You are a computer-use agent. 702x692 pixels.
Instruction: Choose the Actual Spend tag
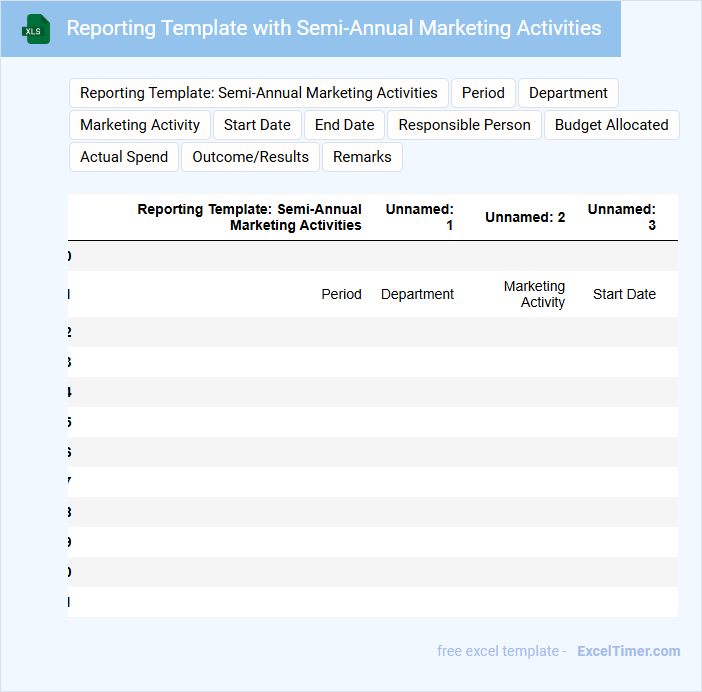124,157
